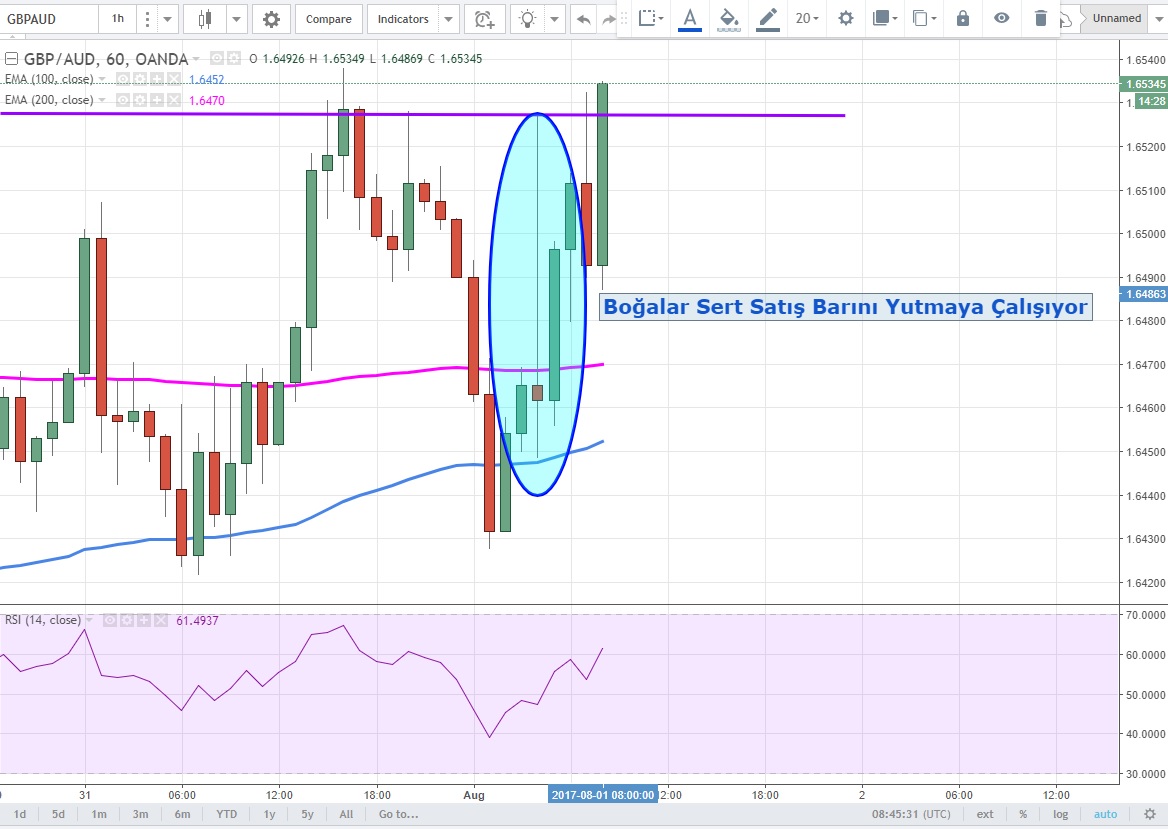1168x829 pixels.
Task: Delete drawing with the trash icon
Action: pyautogui.click(x=1041, y=18)
